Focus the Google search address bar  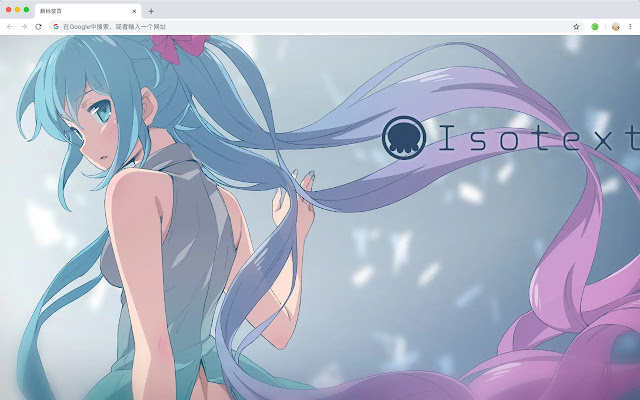[316, 27]
